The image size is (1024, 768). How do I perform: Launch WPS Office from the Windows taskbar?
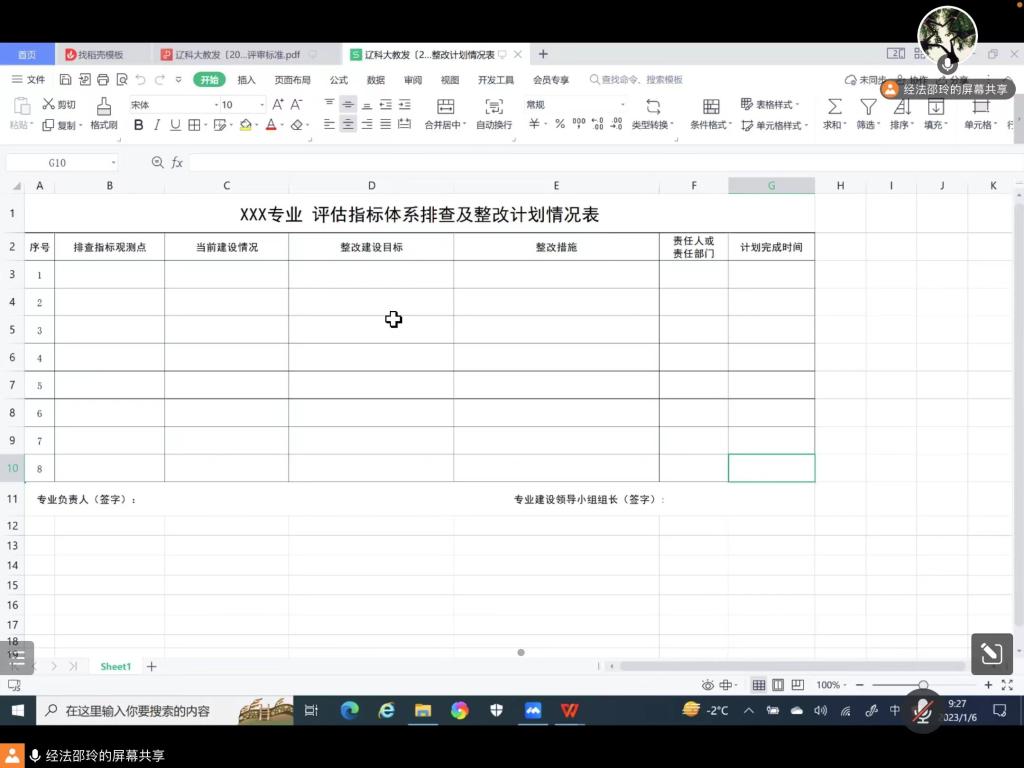click(x=569, y=711)
